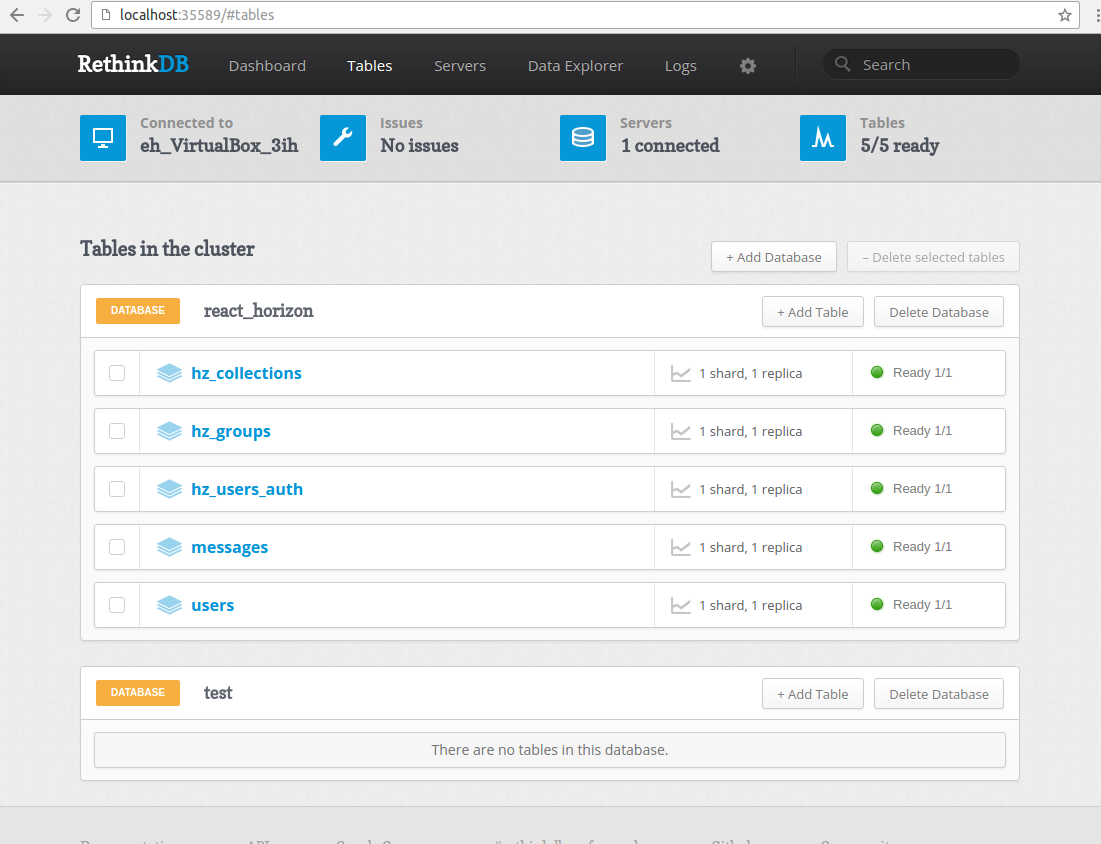The width and height of the screenshot is (1101, 844).
Task: Add a table to react_horizon database
Action: (x=812, y=312)
